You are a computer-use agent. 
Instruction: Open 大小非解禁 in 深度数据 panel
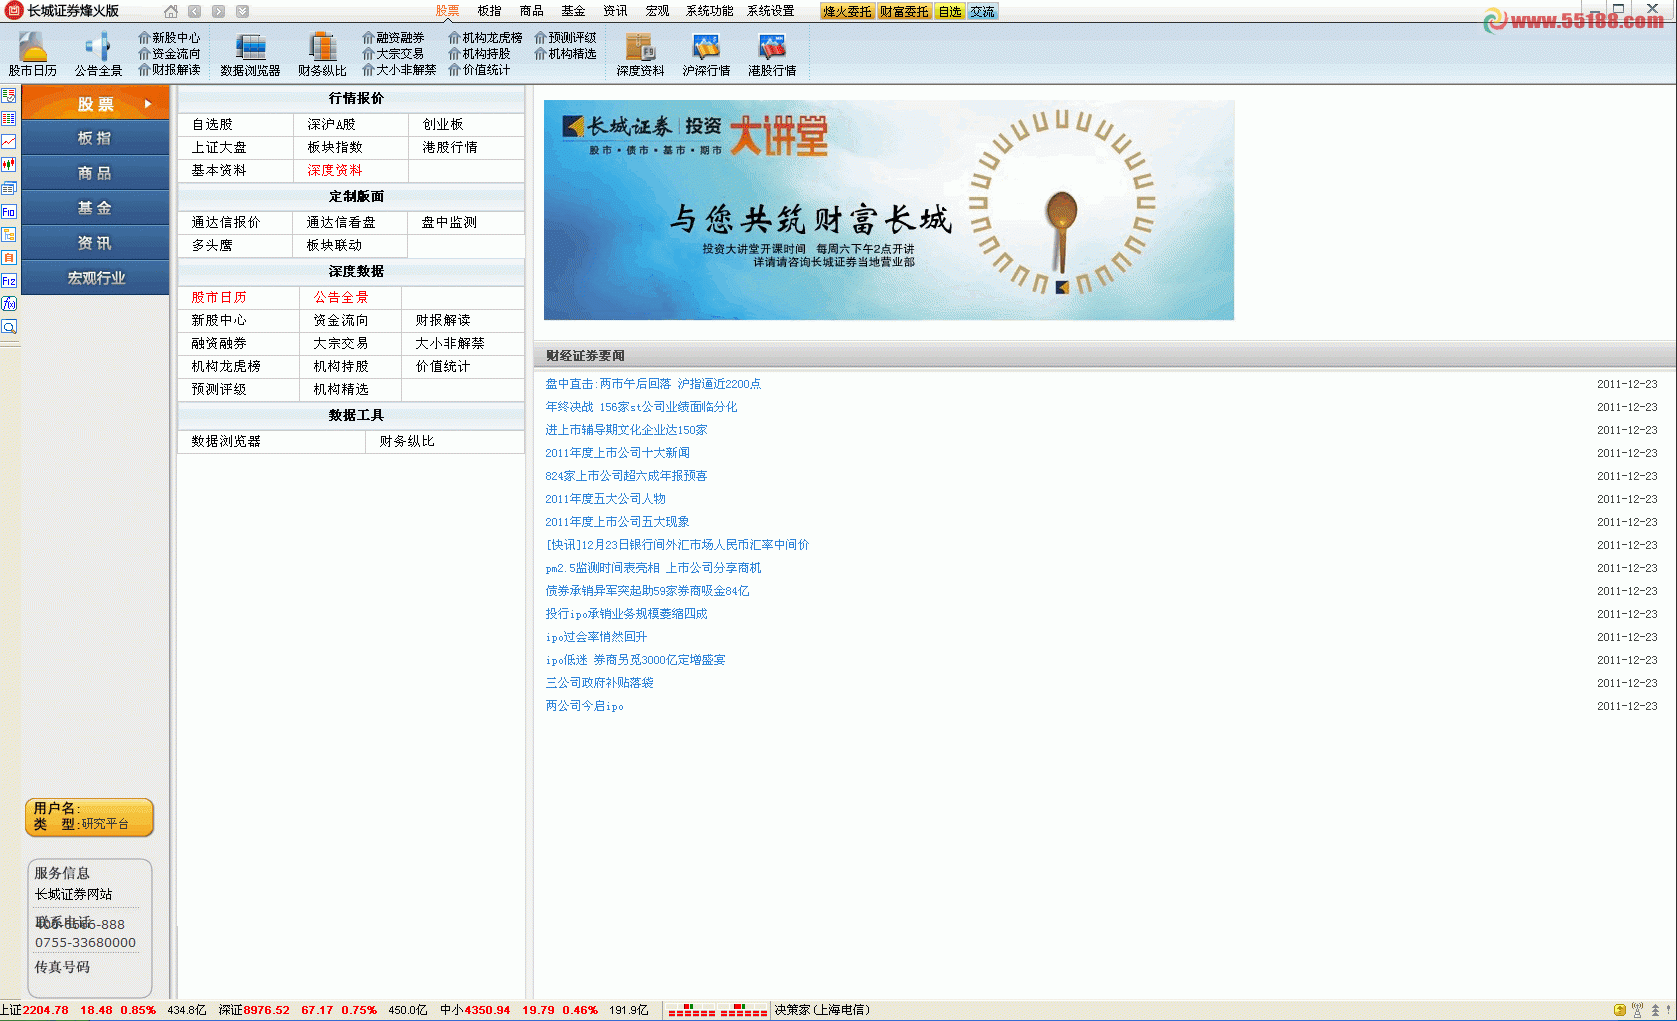click(450, 343)
